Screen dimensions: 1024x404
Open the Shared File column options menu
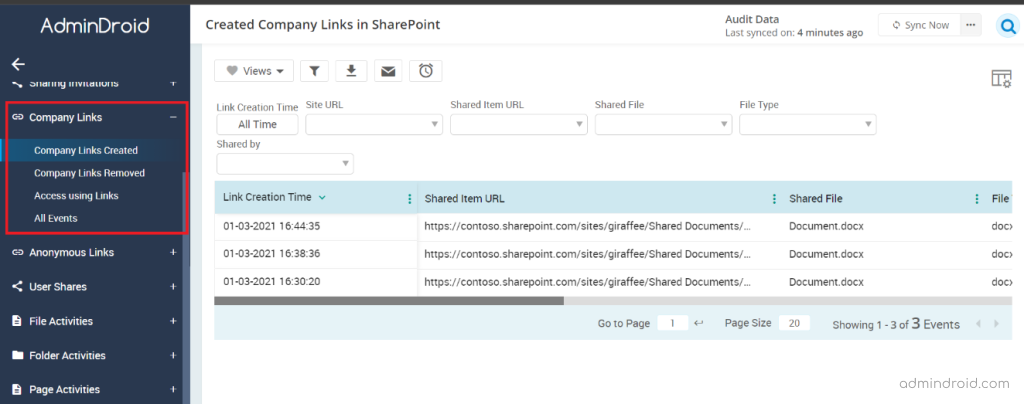coord(977,199)
